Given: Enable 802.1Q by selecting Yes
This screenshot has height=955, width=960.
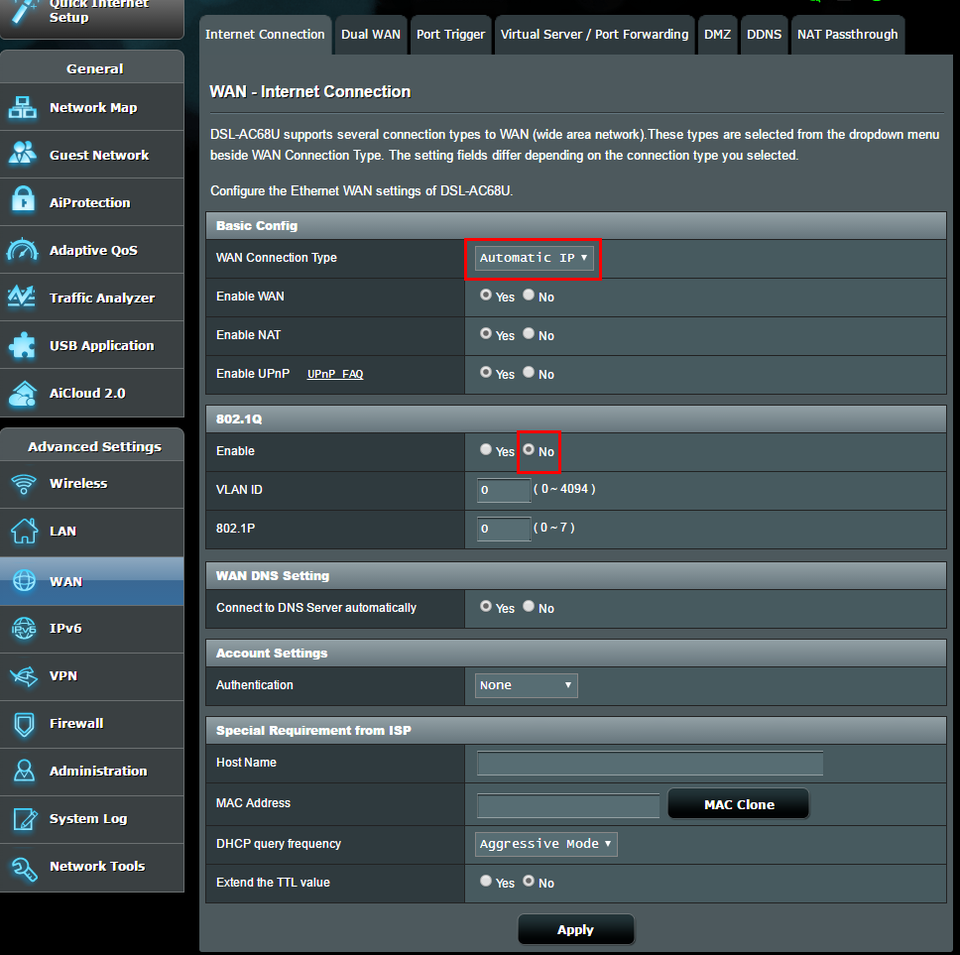Looking at the screenshot, I should [x=487, y=450].
